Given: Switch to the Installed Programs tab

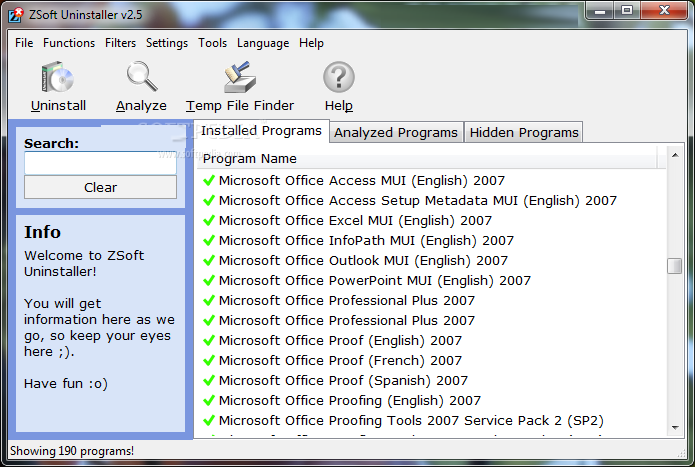Looking at the screenshot, I should (262, 131).
